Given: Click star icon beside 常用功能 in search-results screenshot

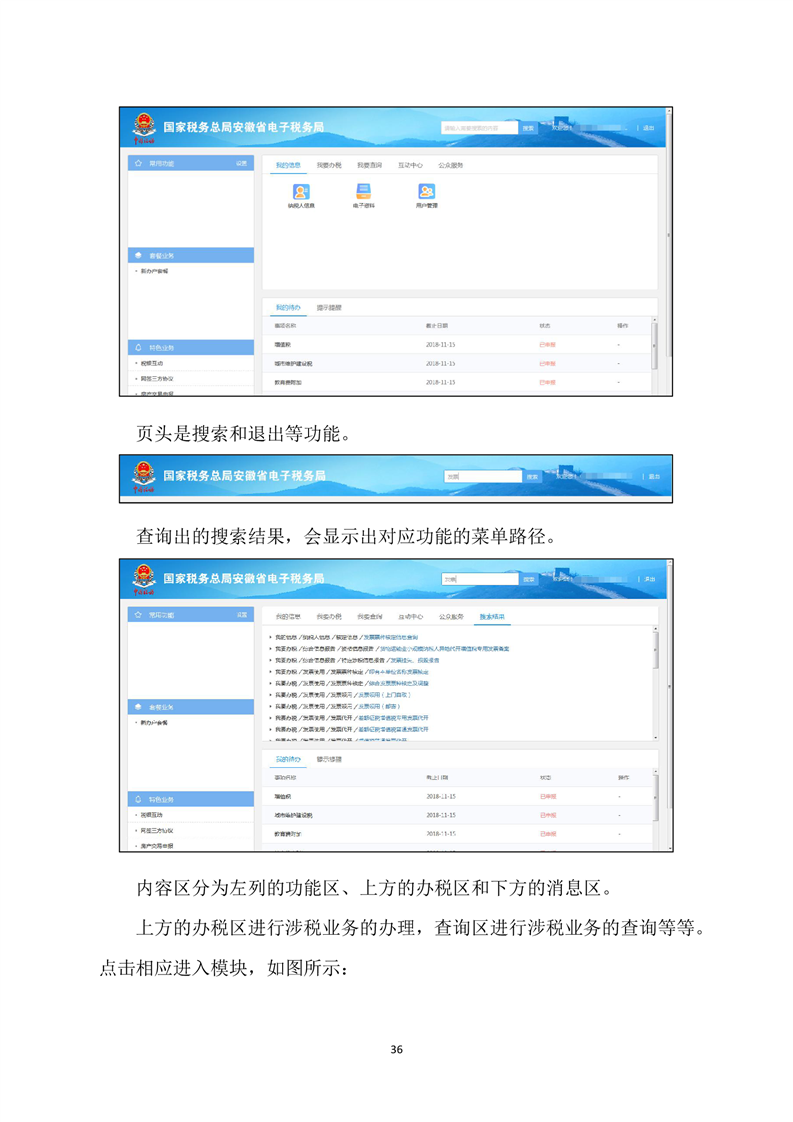Looking at the screenshot, I should coord(138,615).
